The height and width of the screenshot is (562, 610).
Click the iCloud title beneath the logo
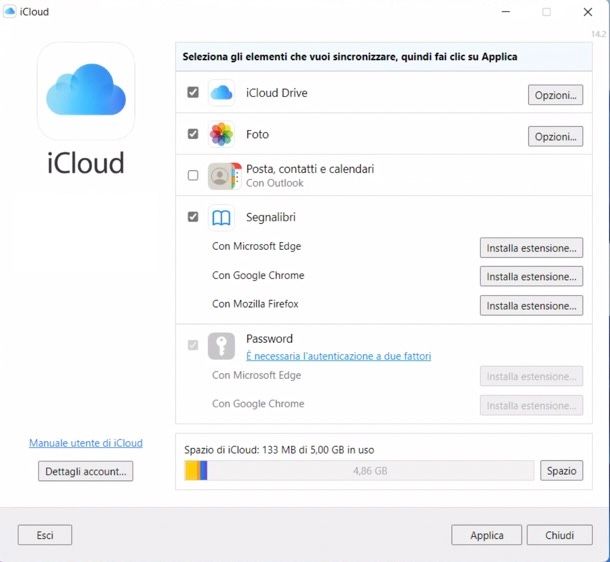point(86,163)
